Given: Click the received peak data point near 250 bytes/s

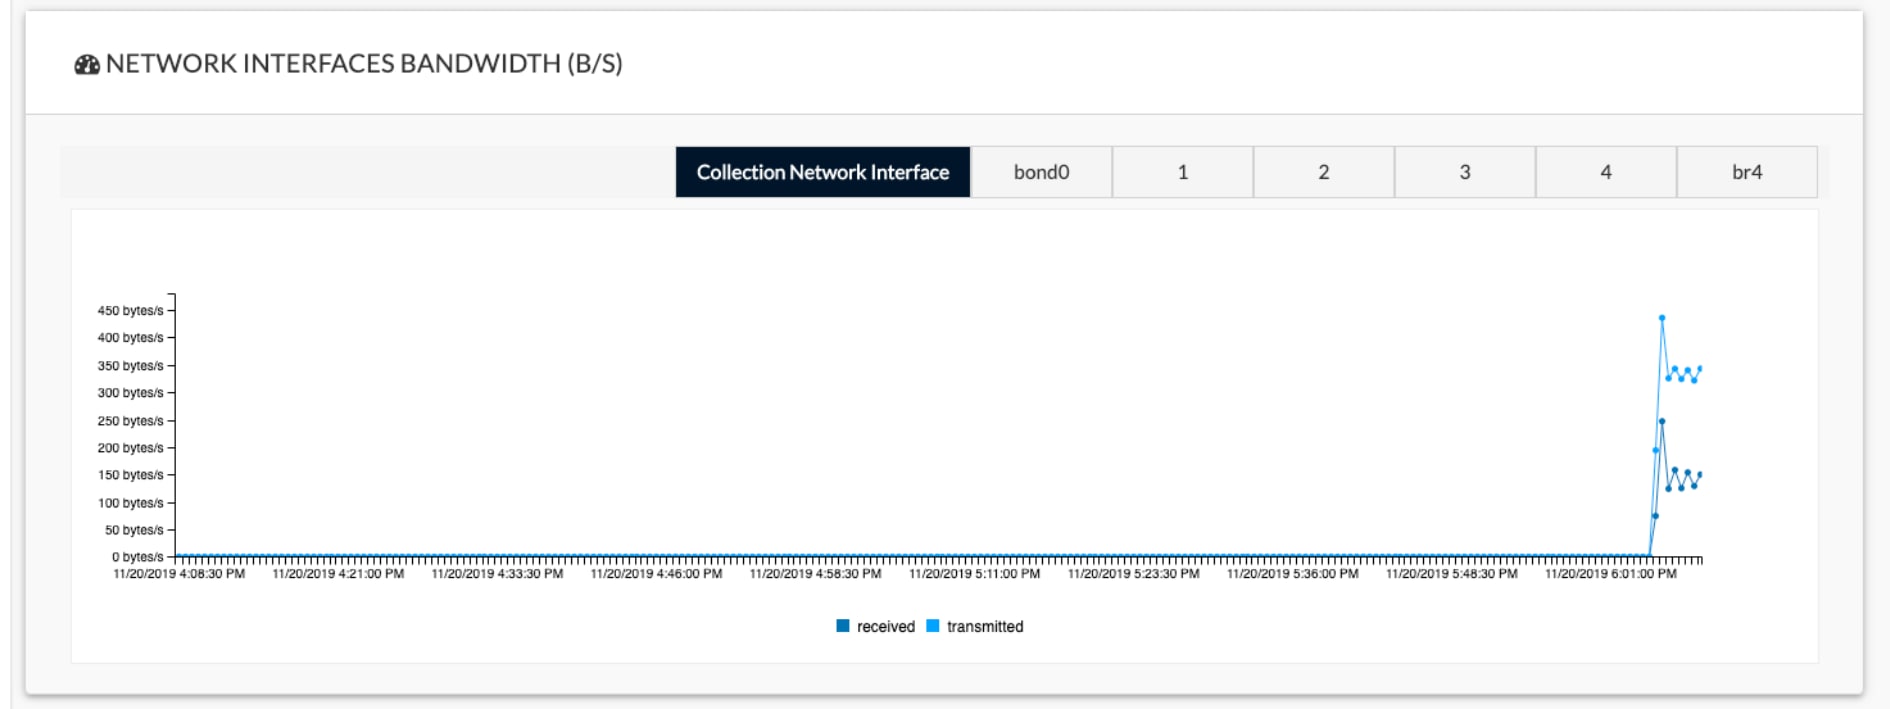Looking at the screenshot, I should pos(1662,421).
